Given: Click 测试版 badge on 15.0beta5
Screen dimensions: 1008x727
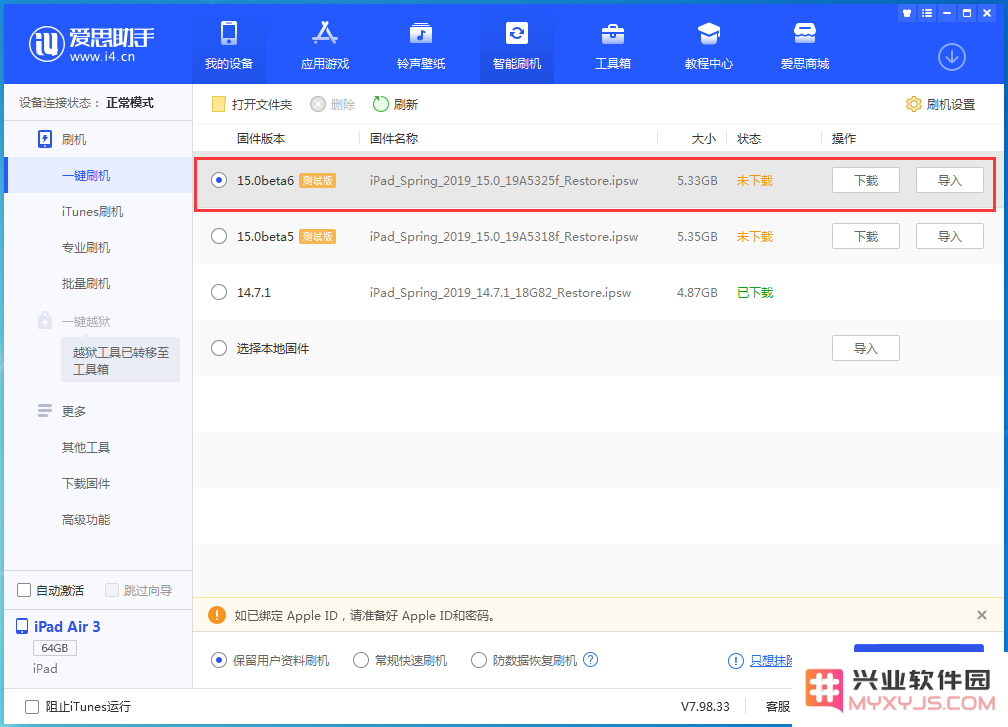Looking at the screenshot, I should 318,237.
